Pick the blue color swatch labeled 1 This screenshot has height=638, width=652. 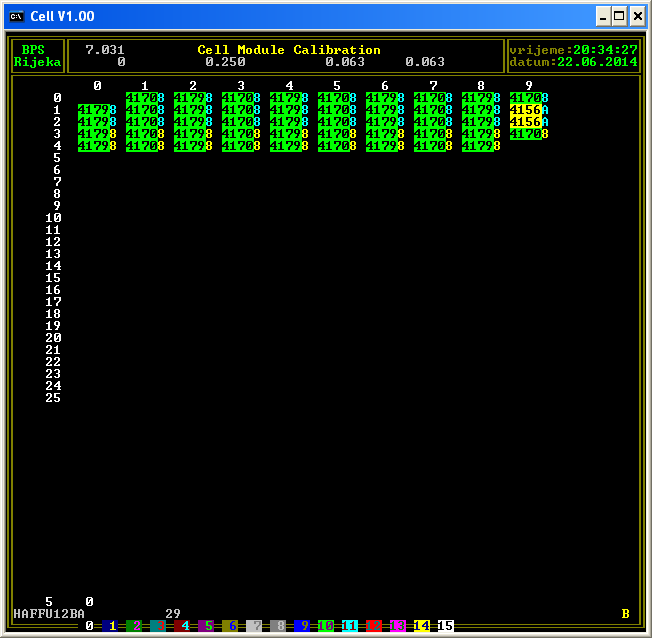pos(112,626)
